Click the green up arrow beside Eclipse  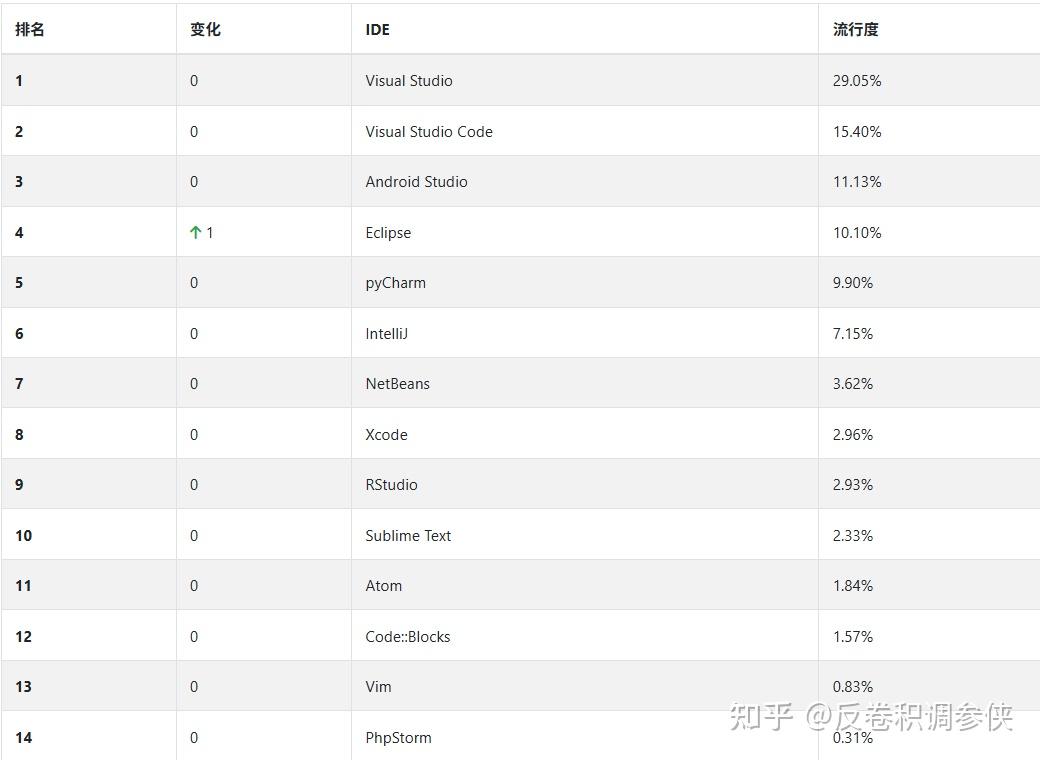coord(196,233)
